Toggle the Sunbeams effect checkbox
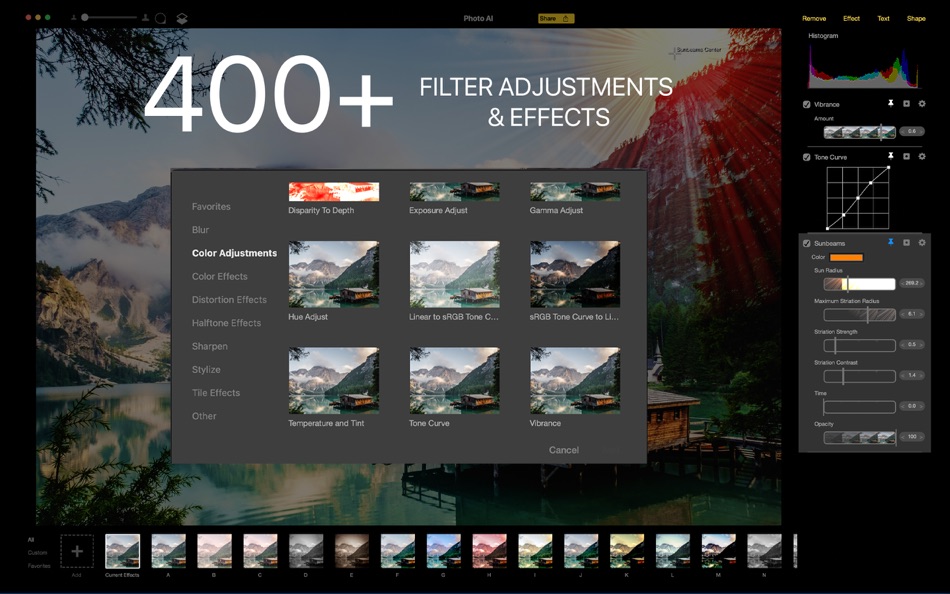This screenshot has width=950, height=594. (806, 242)
